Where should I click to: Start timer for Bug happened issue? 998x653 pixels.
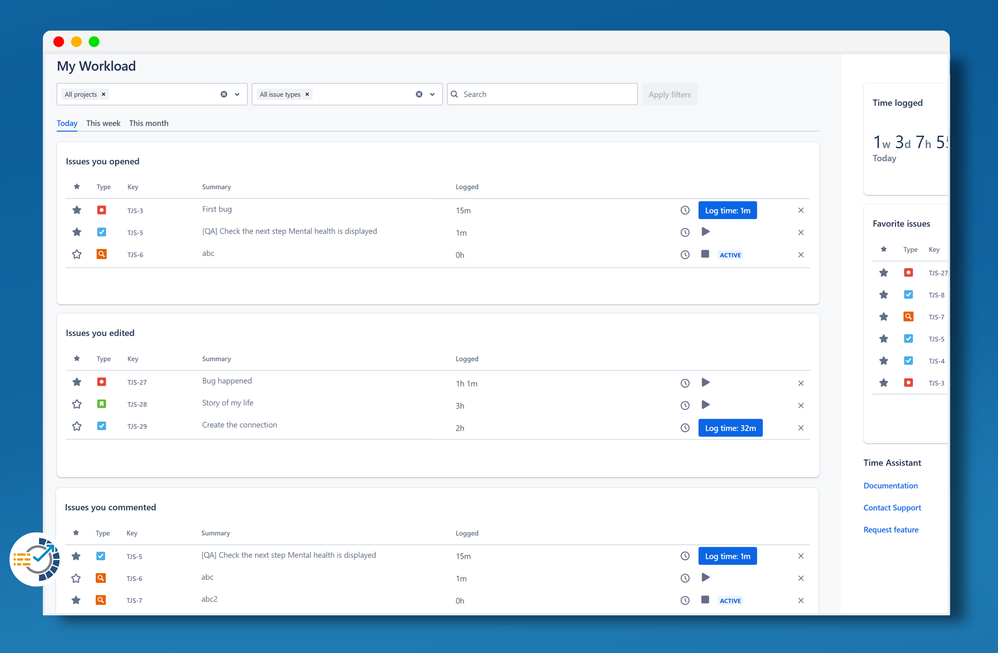tap(705, 383)
